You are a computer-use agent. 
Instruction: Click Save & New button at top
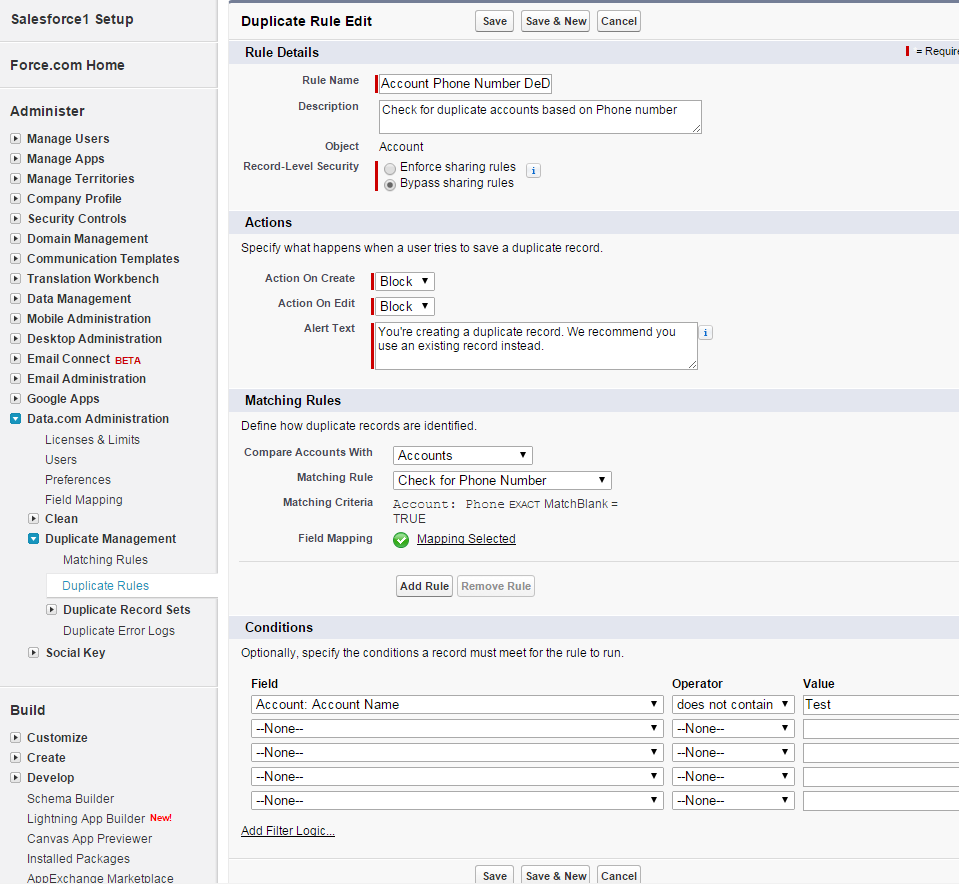(x=555, y=21)
